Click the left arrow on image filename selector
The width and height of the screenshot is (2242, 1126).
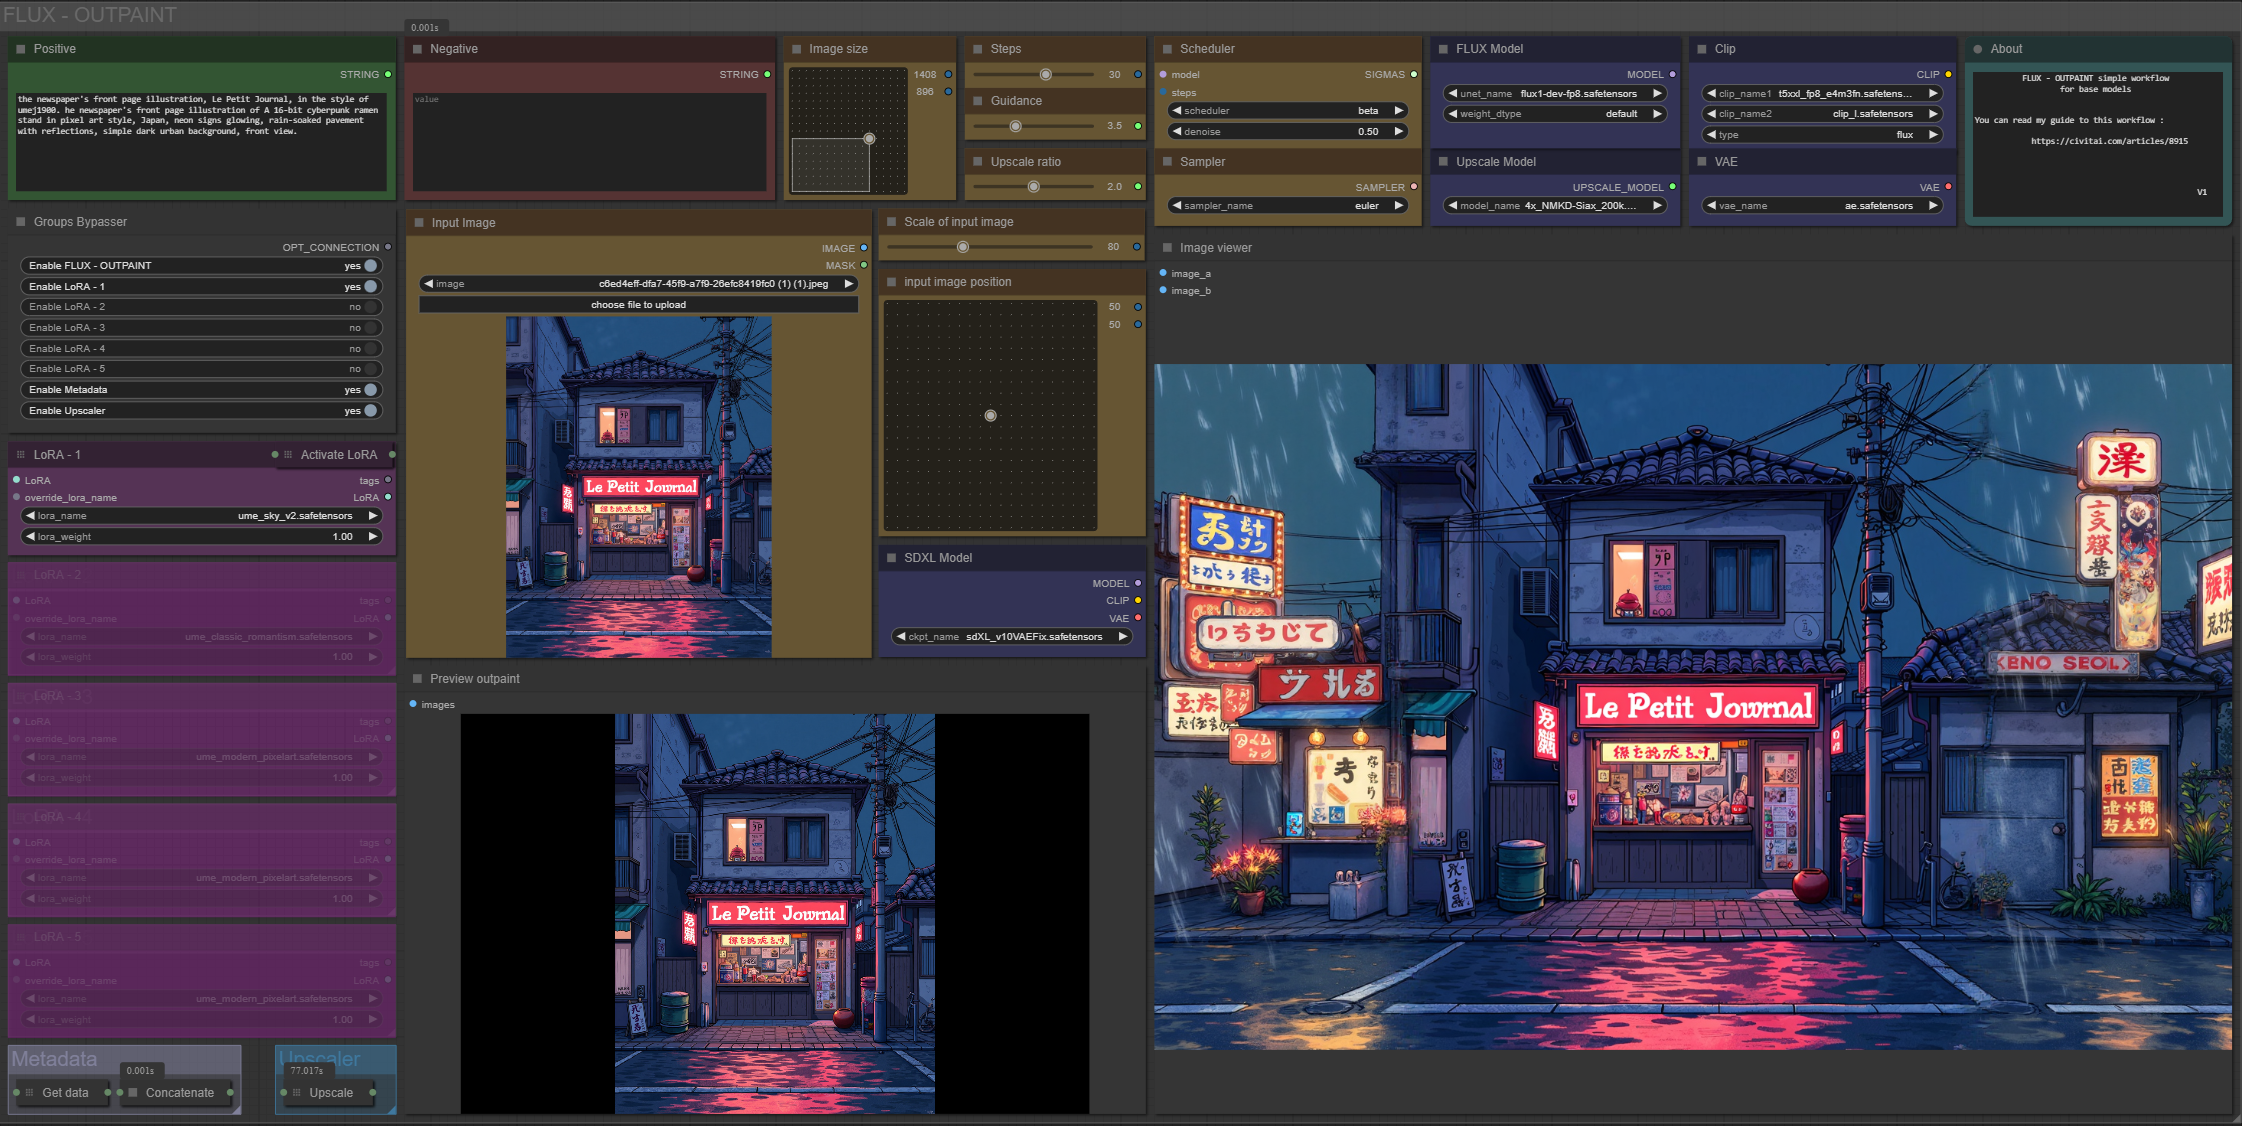429,284
